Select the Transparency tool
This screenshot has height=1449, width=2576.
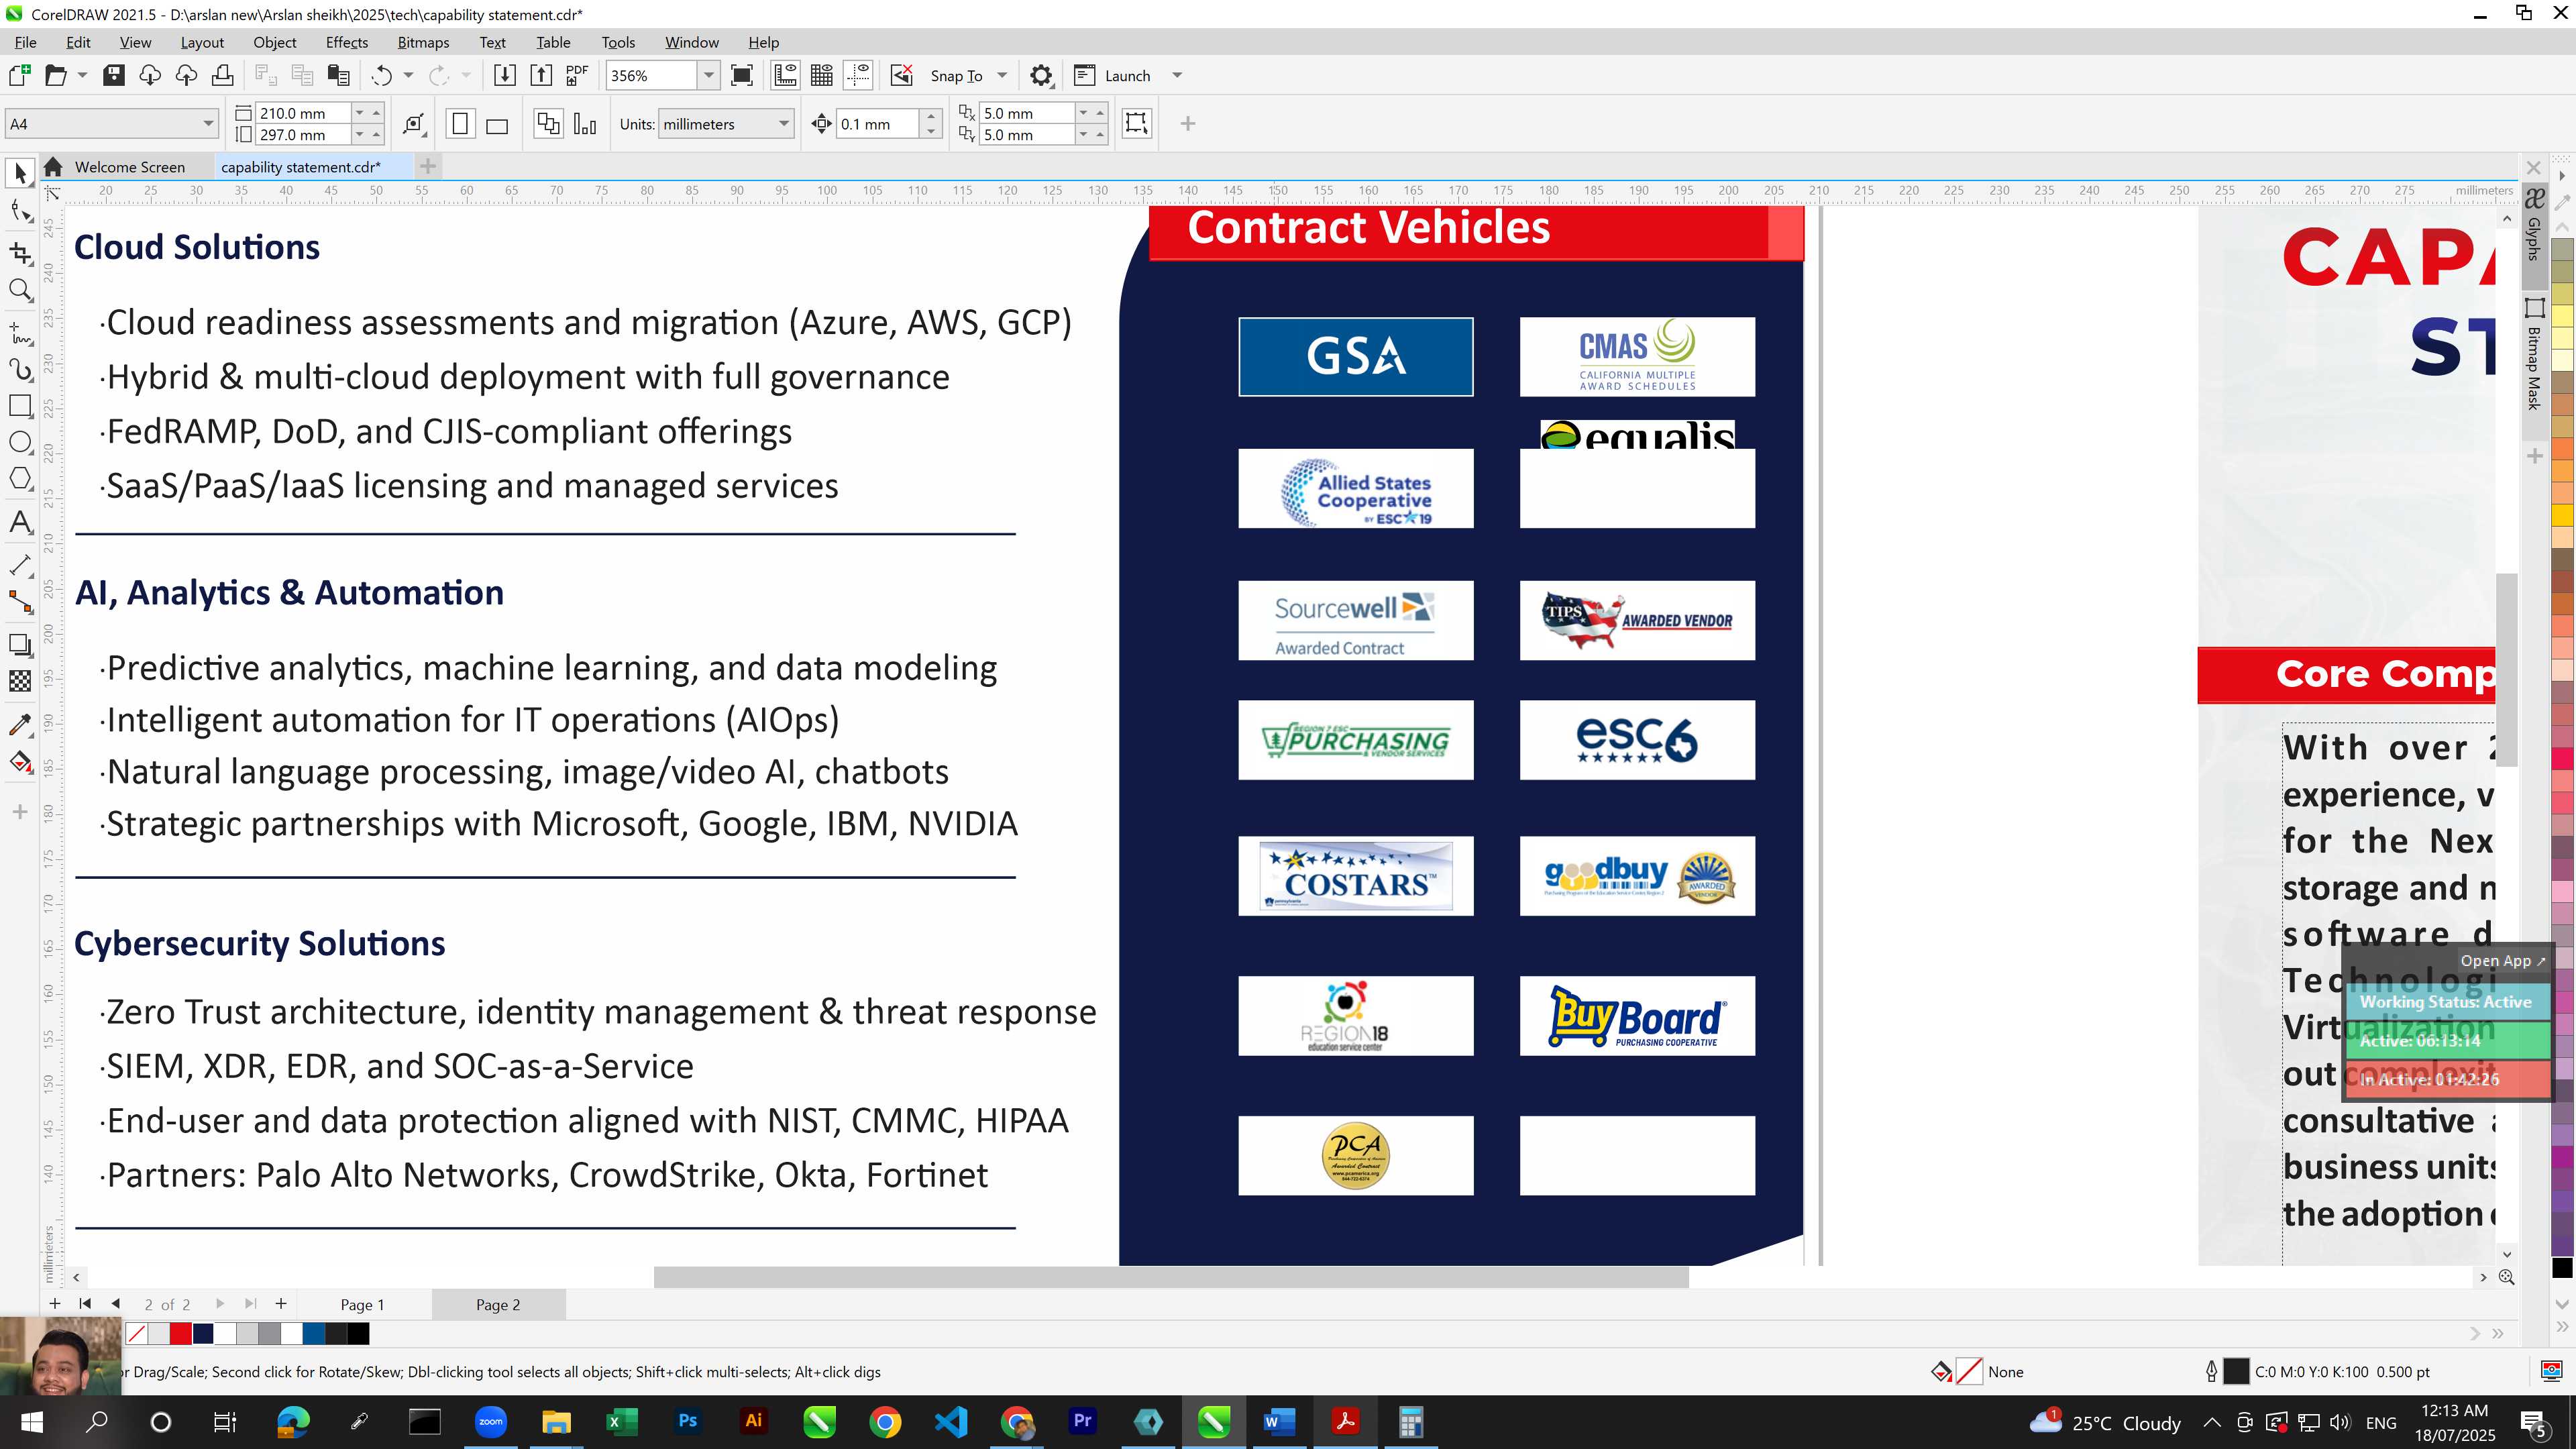point(20,682)
